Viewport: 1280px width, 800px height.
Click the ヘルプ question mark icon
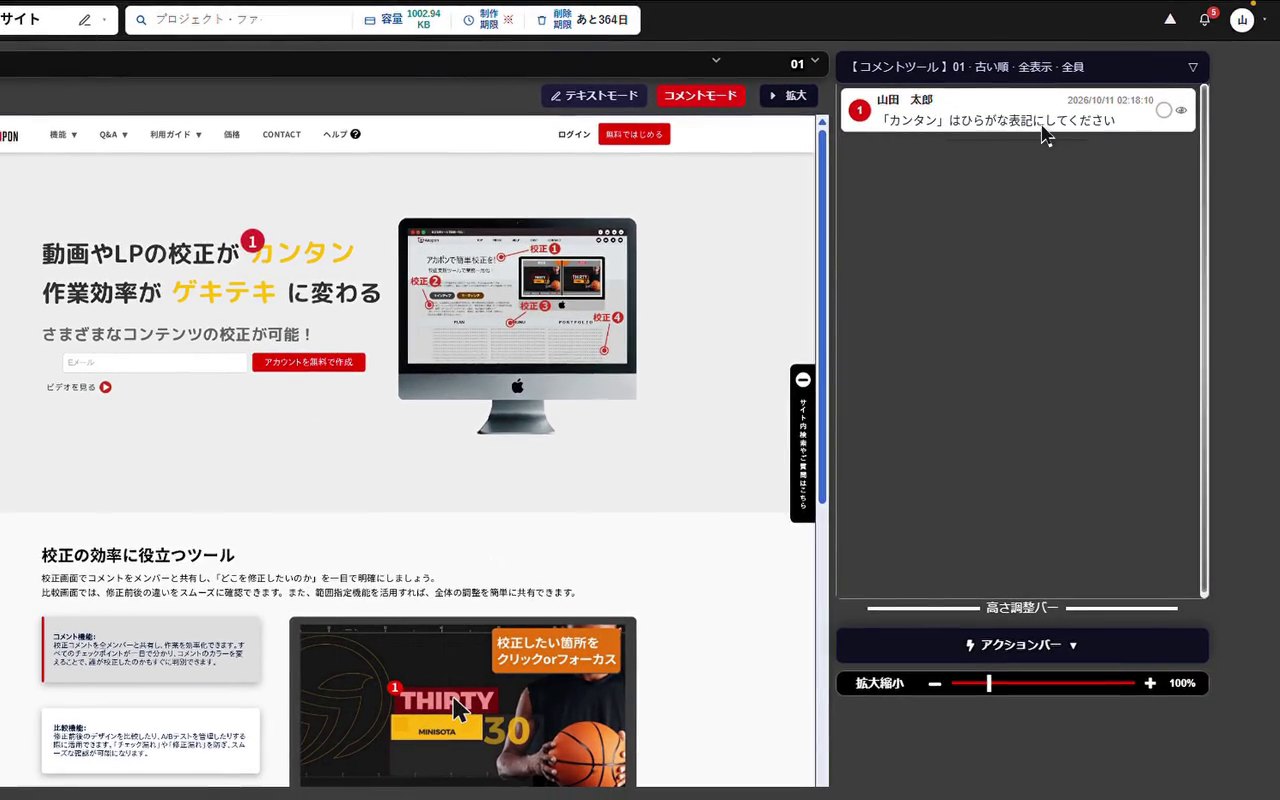[x=355, y=134]
